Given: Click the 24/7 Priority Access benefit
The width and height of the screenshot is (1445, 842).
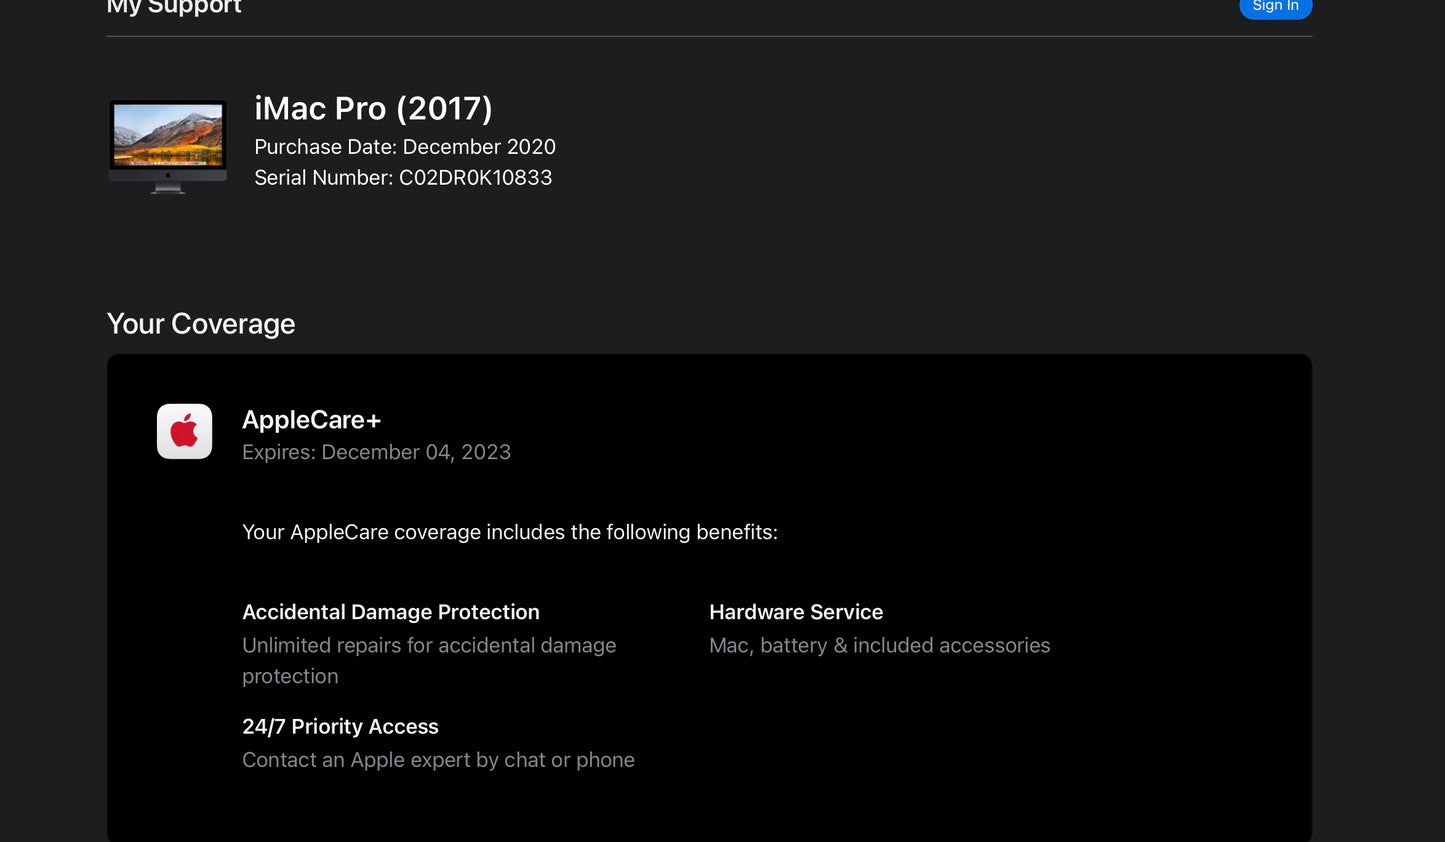Looking at the screenshot, I should (x=340, y=726).
